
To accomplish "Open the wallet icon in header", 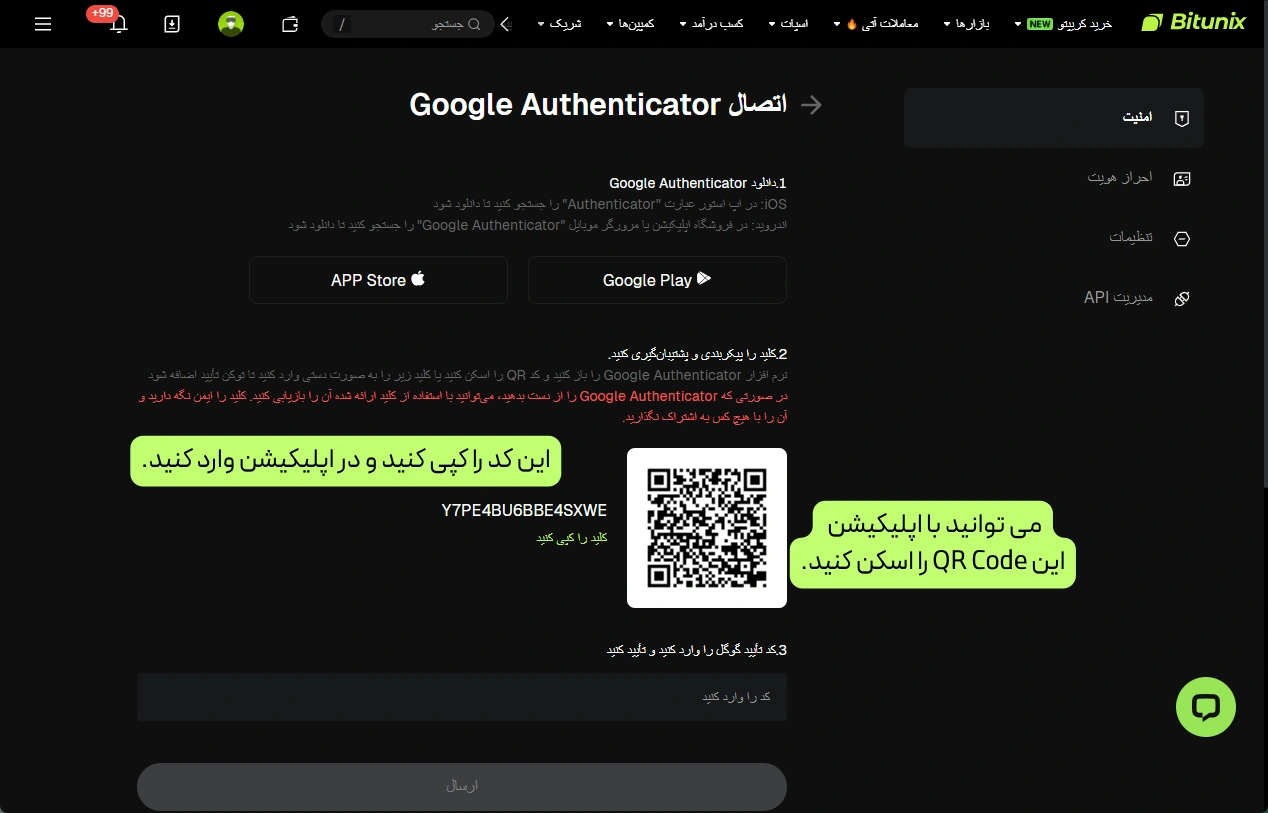I will click(290, 24).
